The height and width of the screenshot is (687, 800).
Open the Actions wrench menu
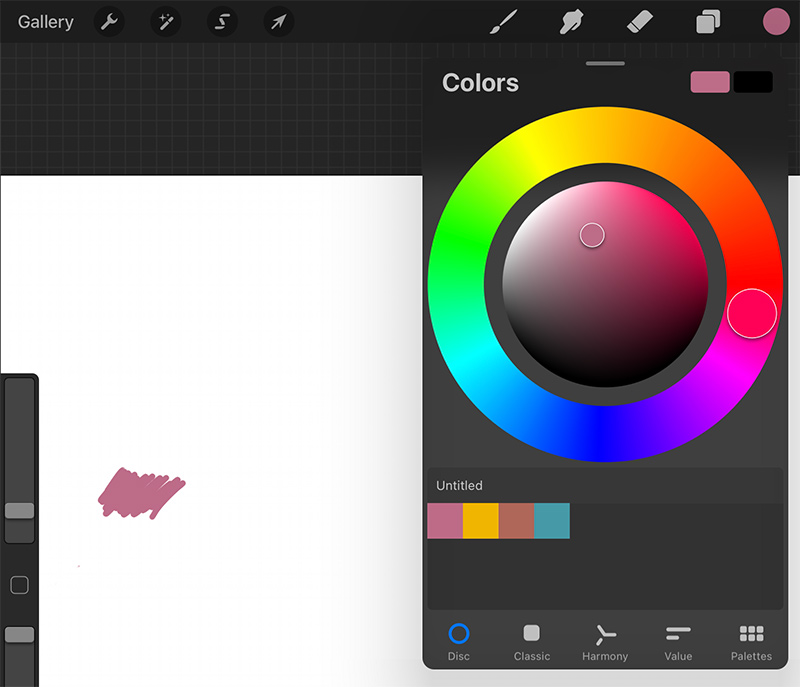pos(109,22)
